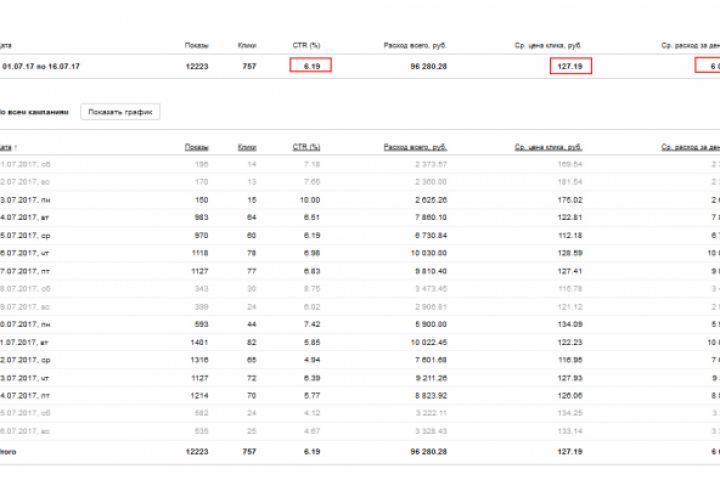The width and height of the screenshot is (720, 480).
Task: Click underlined Ср. цена клика, руб. header
Action: 548,147
